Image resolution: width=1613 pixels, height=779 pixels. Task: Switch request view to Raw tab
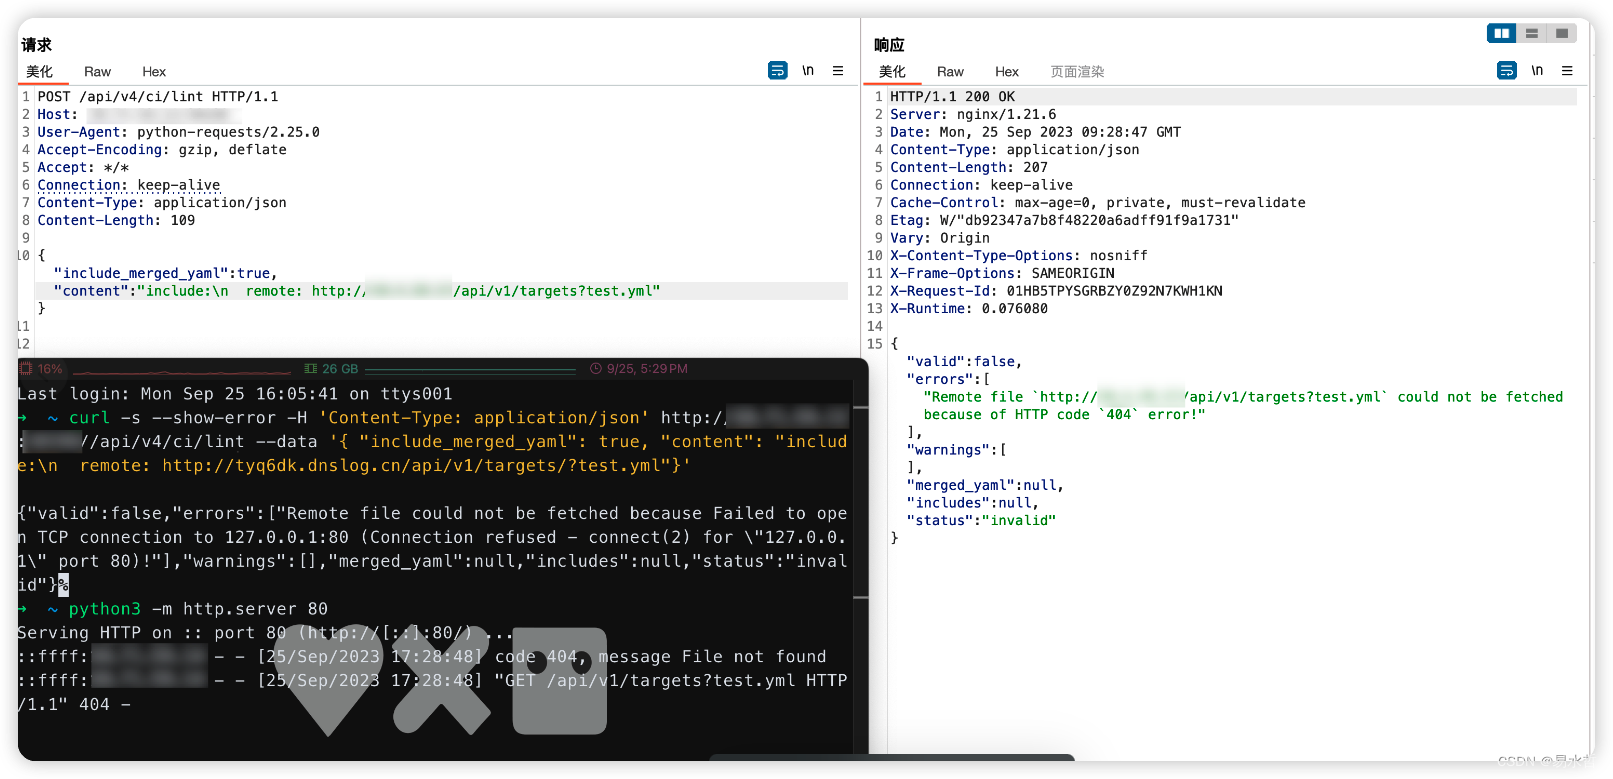pyautogui.click(x=97, y=72)
